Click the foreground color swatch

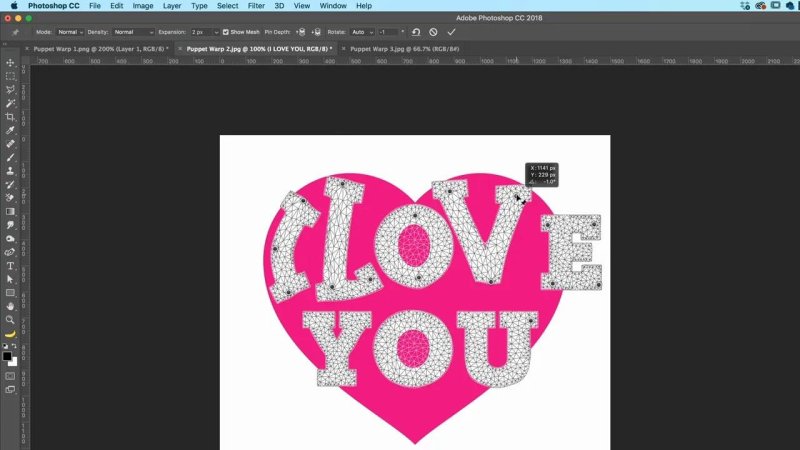(7, 356)
